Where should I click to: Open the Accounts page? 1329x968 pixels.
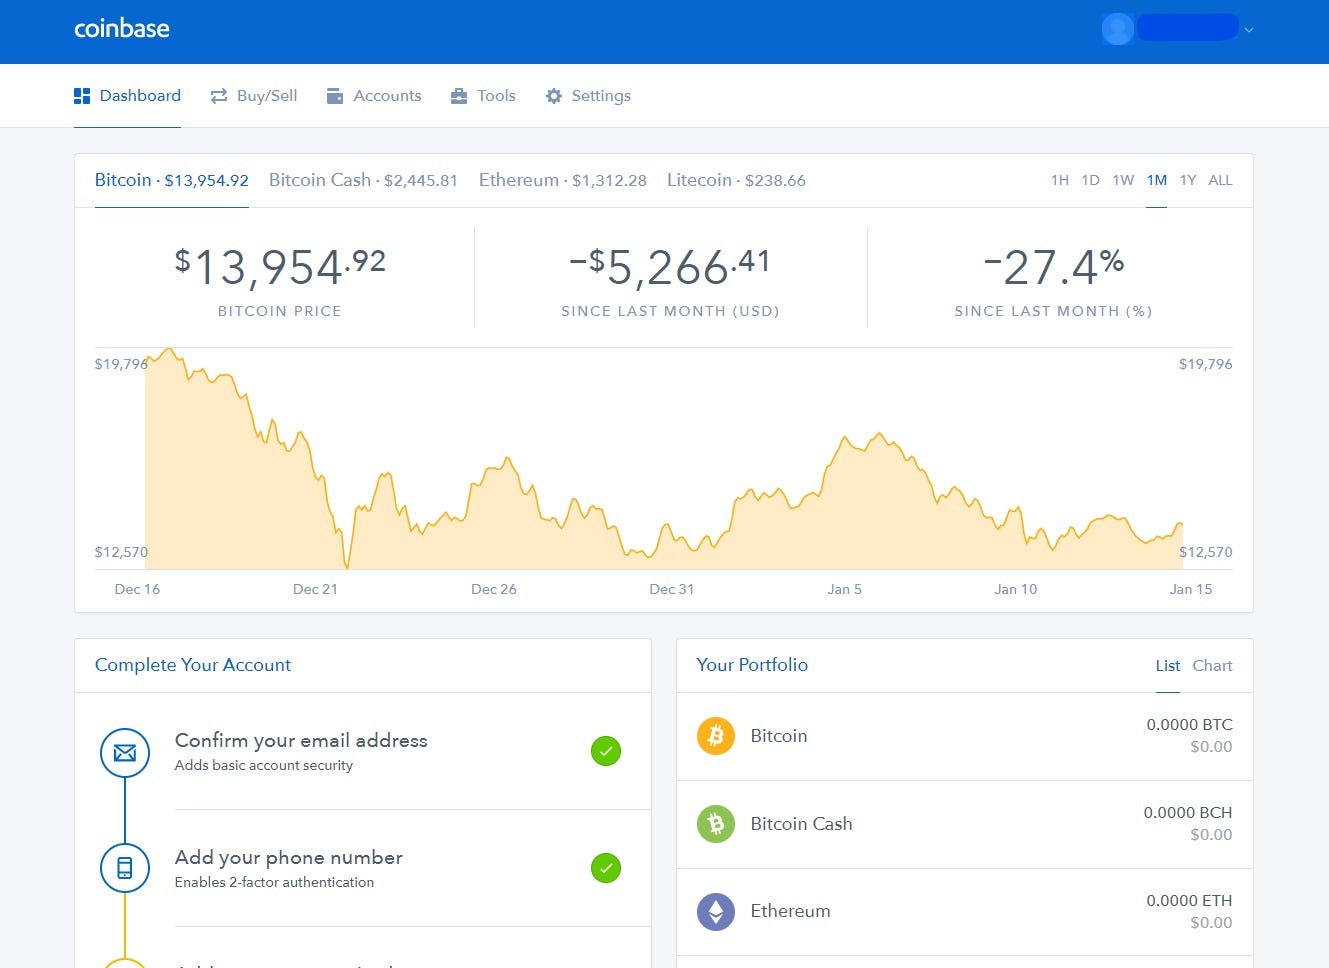(374, 96)
